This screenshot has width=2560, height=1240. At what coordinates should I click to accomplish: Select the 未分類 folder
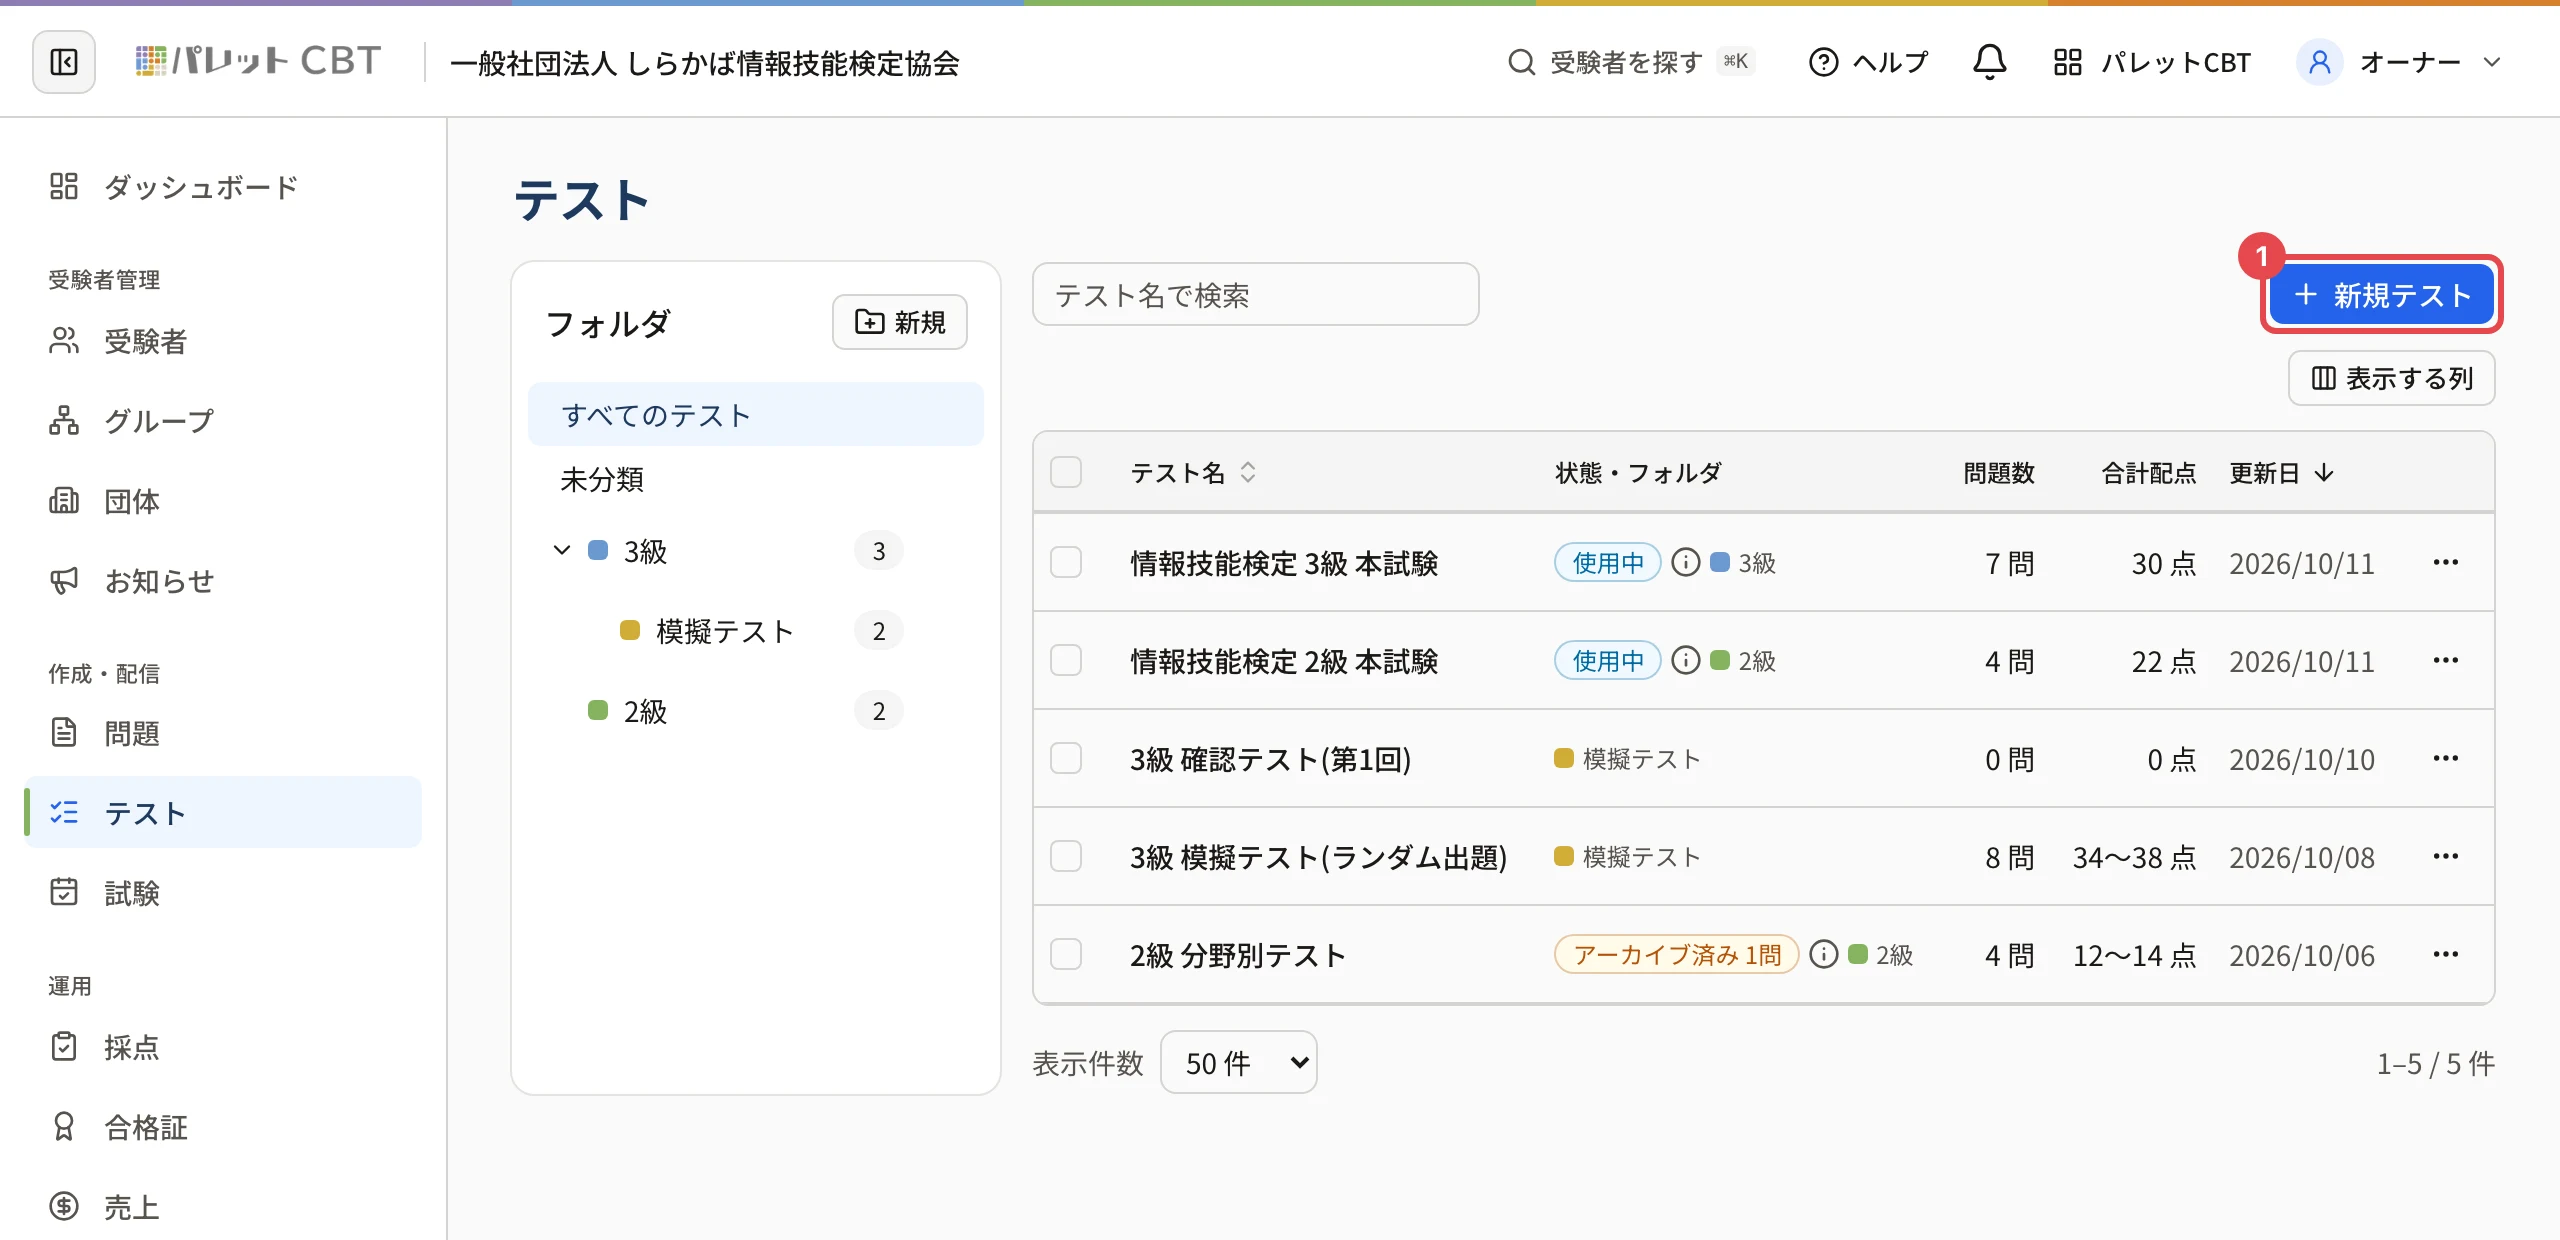pyautogui.click(x=756, y=479)
